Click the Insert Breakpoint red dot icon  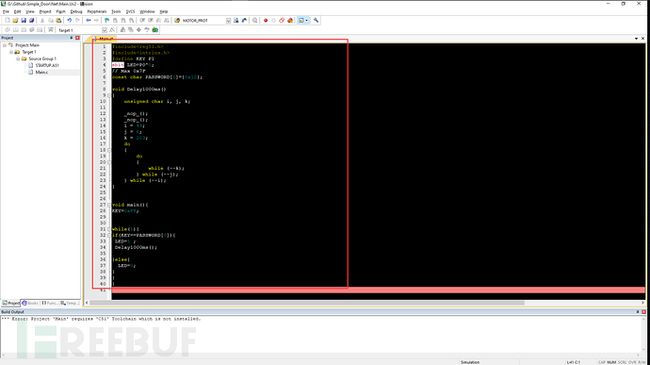click(x=265, y=20)
